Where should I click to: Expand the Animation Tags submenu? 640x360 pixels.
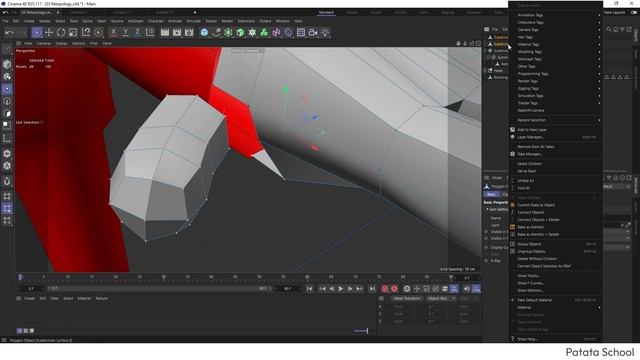[x=556, y=15]
